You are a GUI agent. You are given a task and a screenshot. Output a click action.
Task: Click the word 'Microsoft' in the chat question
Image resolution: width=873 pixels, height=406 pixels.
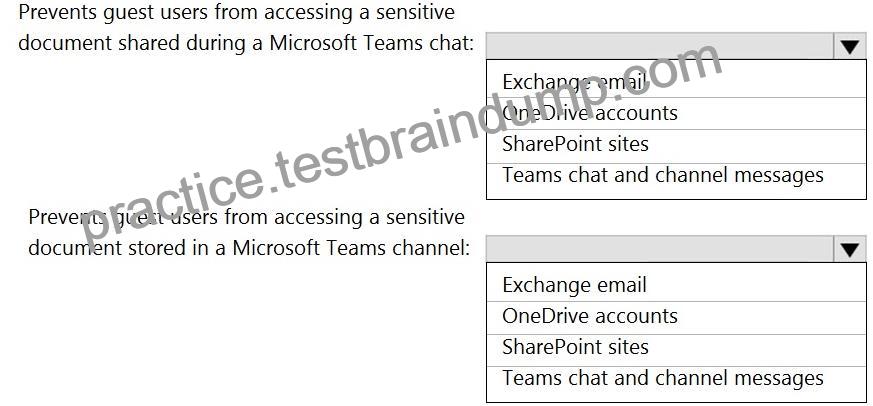315,43
